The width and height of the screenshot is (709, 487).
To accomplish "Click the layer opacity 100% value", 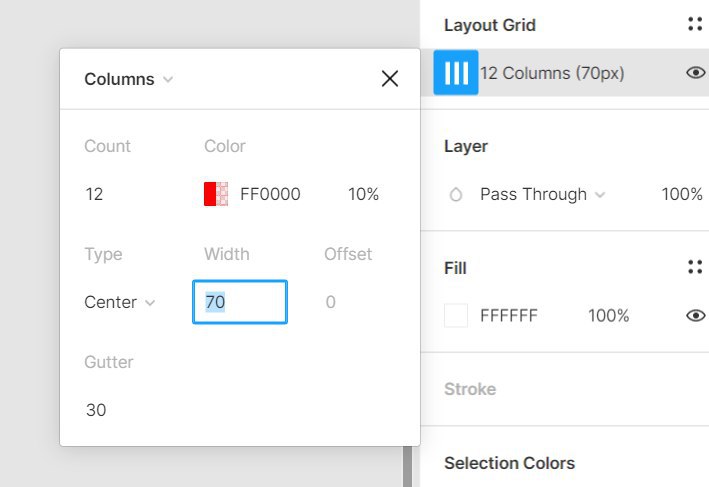I will click(x=682, y=194).
